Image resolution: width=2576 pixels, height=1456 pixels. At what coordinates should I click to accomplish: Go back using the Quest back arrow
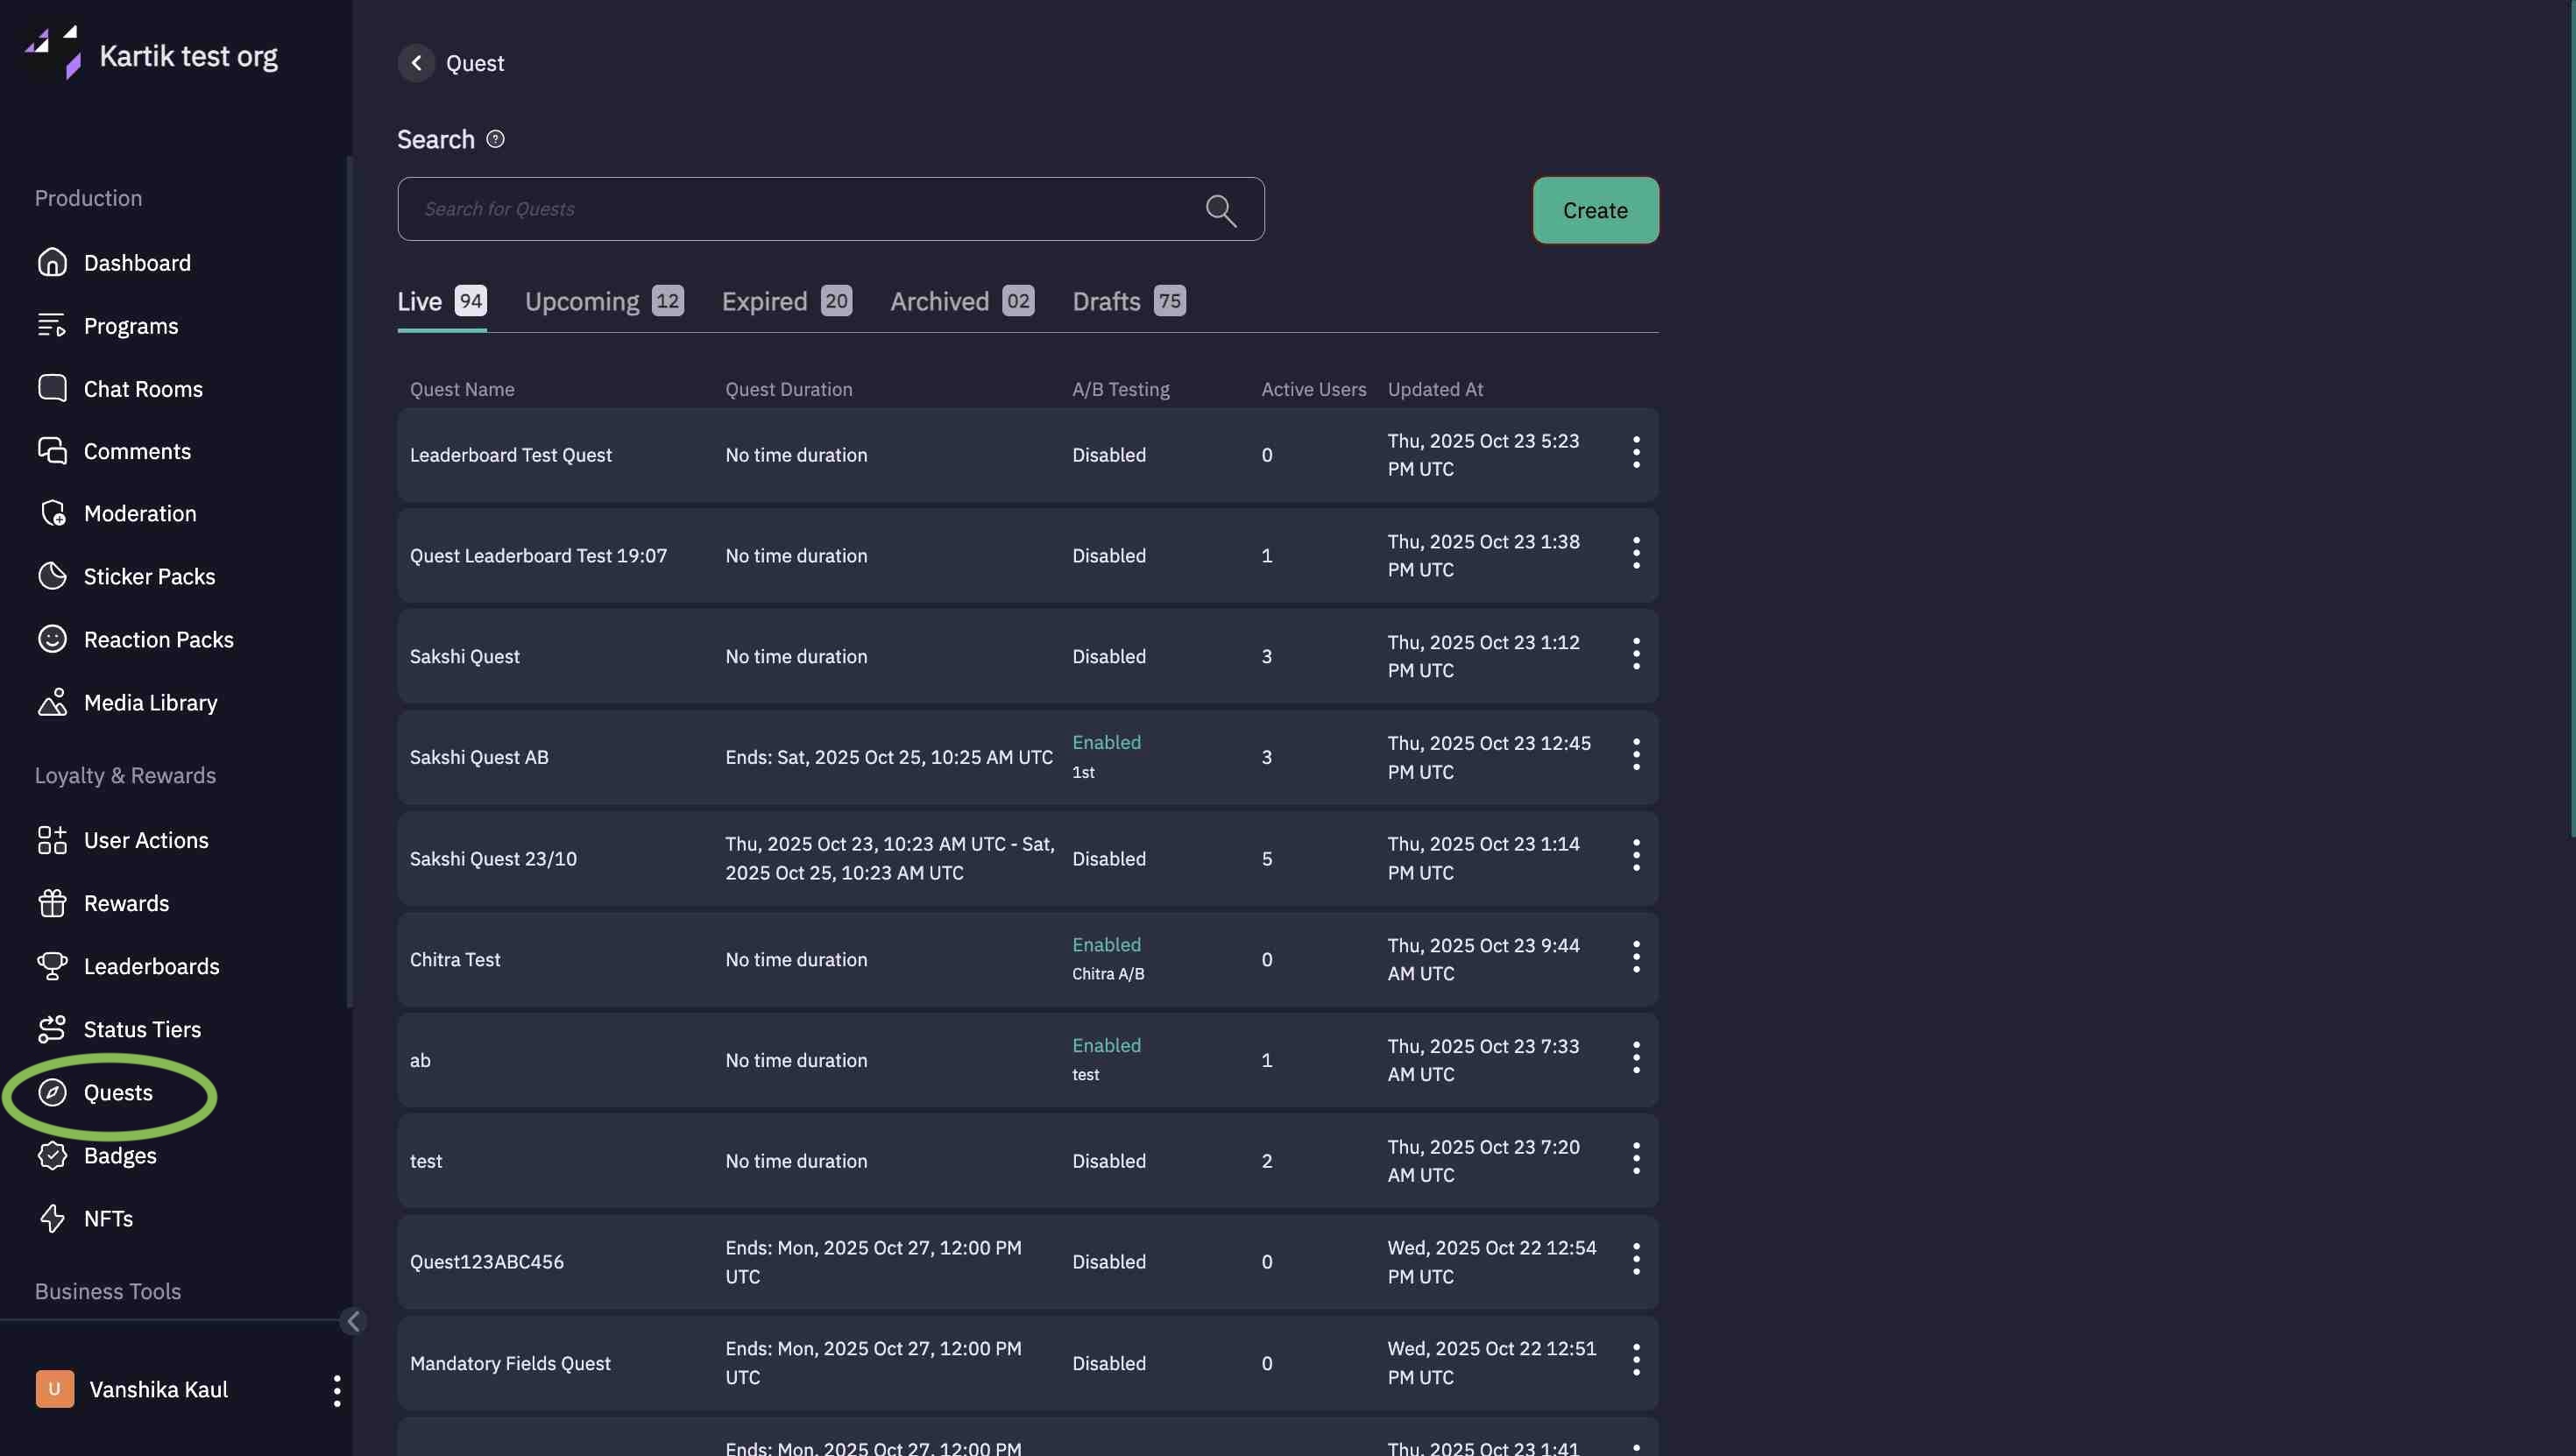(x=416, y=63)
